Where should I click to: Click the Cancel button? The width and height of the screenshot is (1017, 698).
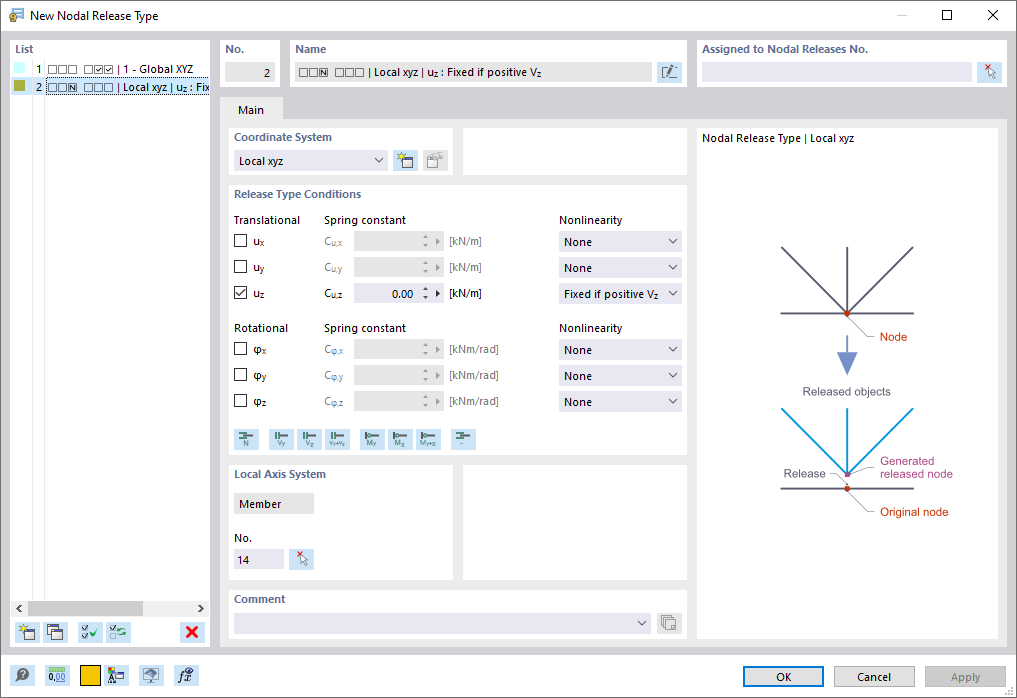tap(874, 677)
